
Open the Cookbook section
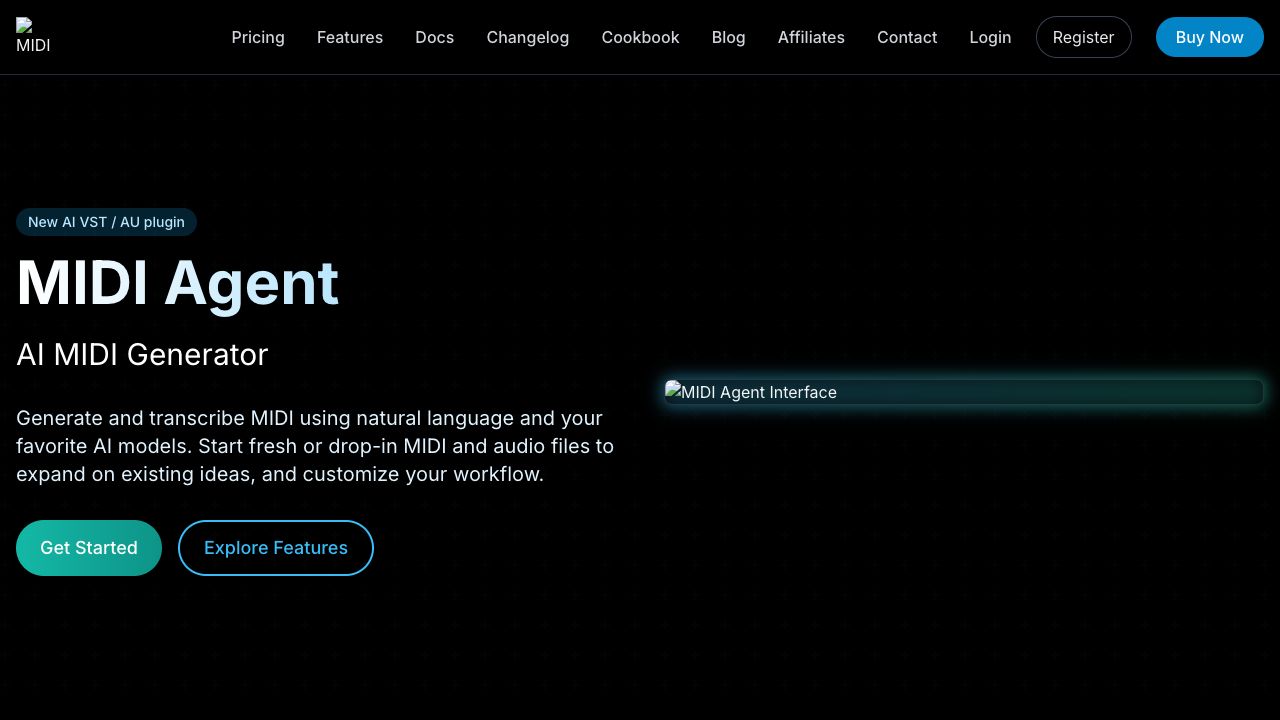(640, 37)
